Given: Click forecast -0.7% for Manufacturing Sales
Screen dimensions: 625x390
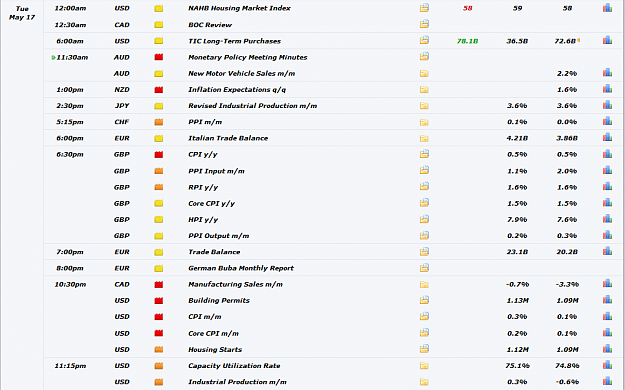Looking at the screenshot, I should click(x=517, y=284).
